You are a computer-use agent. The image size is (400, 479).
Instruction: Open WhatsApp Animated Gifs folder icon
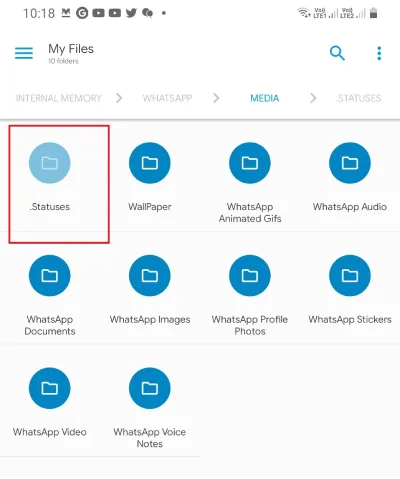(250, 163)
